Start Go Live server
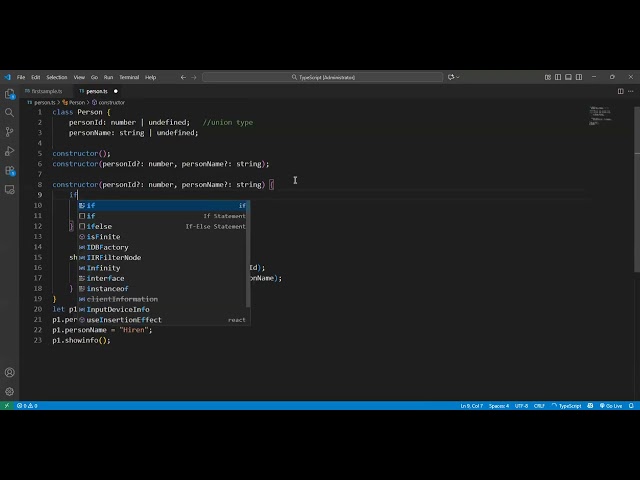This screenshot has height=480, width=640. [x=611, y=406]
